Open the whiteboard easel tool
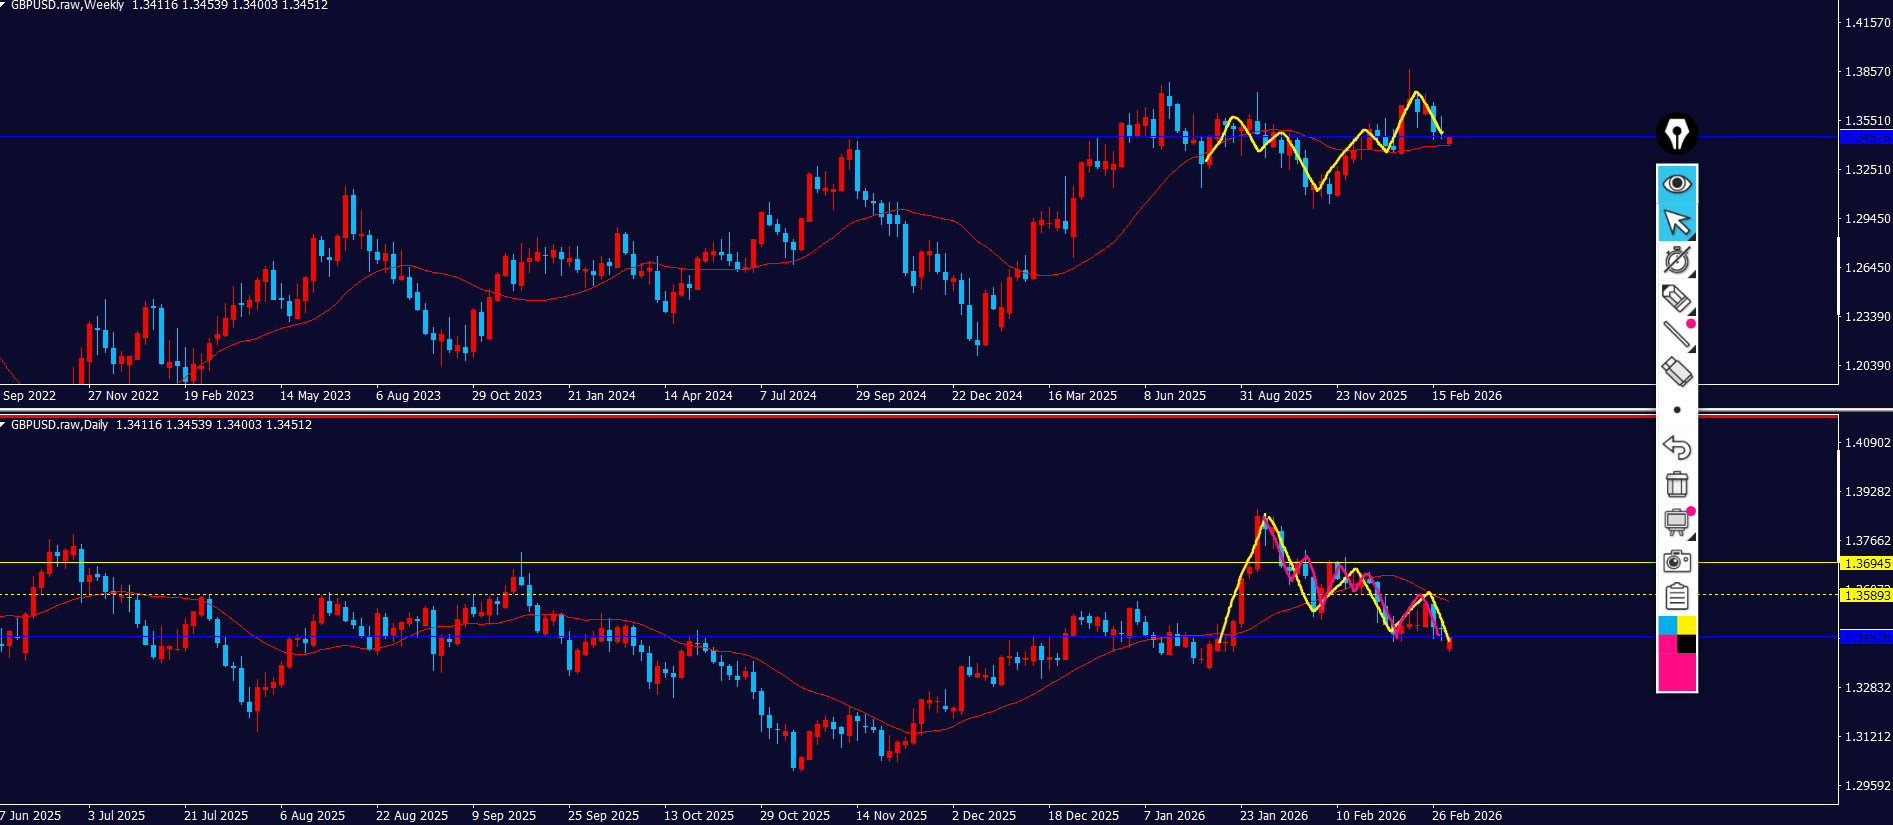1893x825 pixels. (1677, 522)
